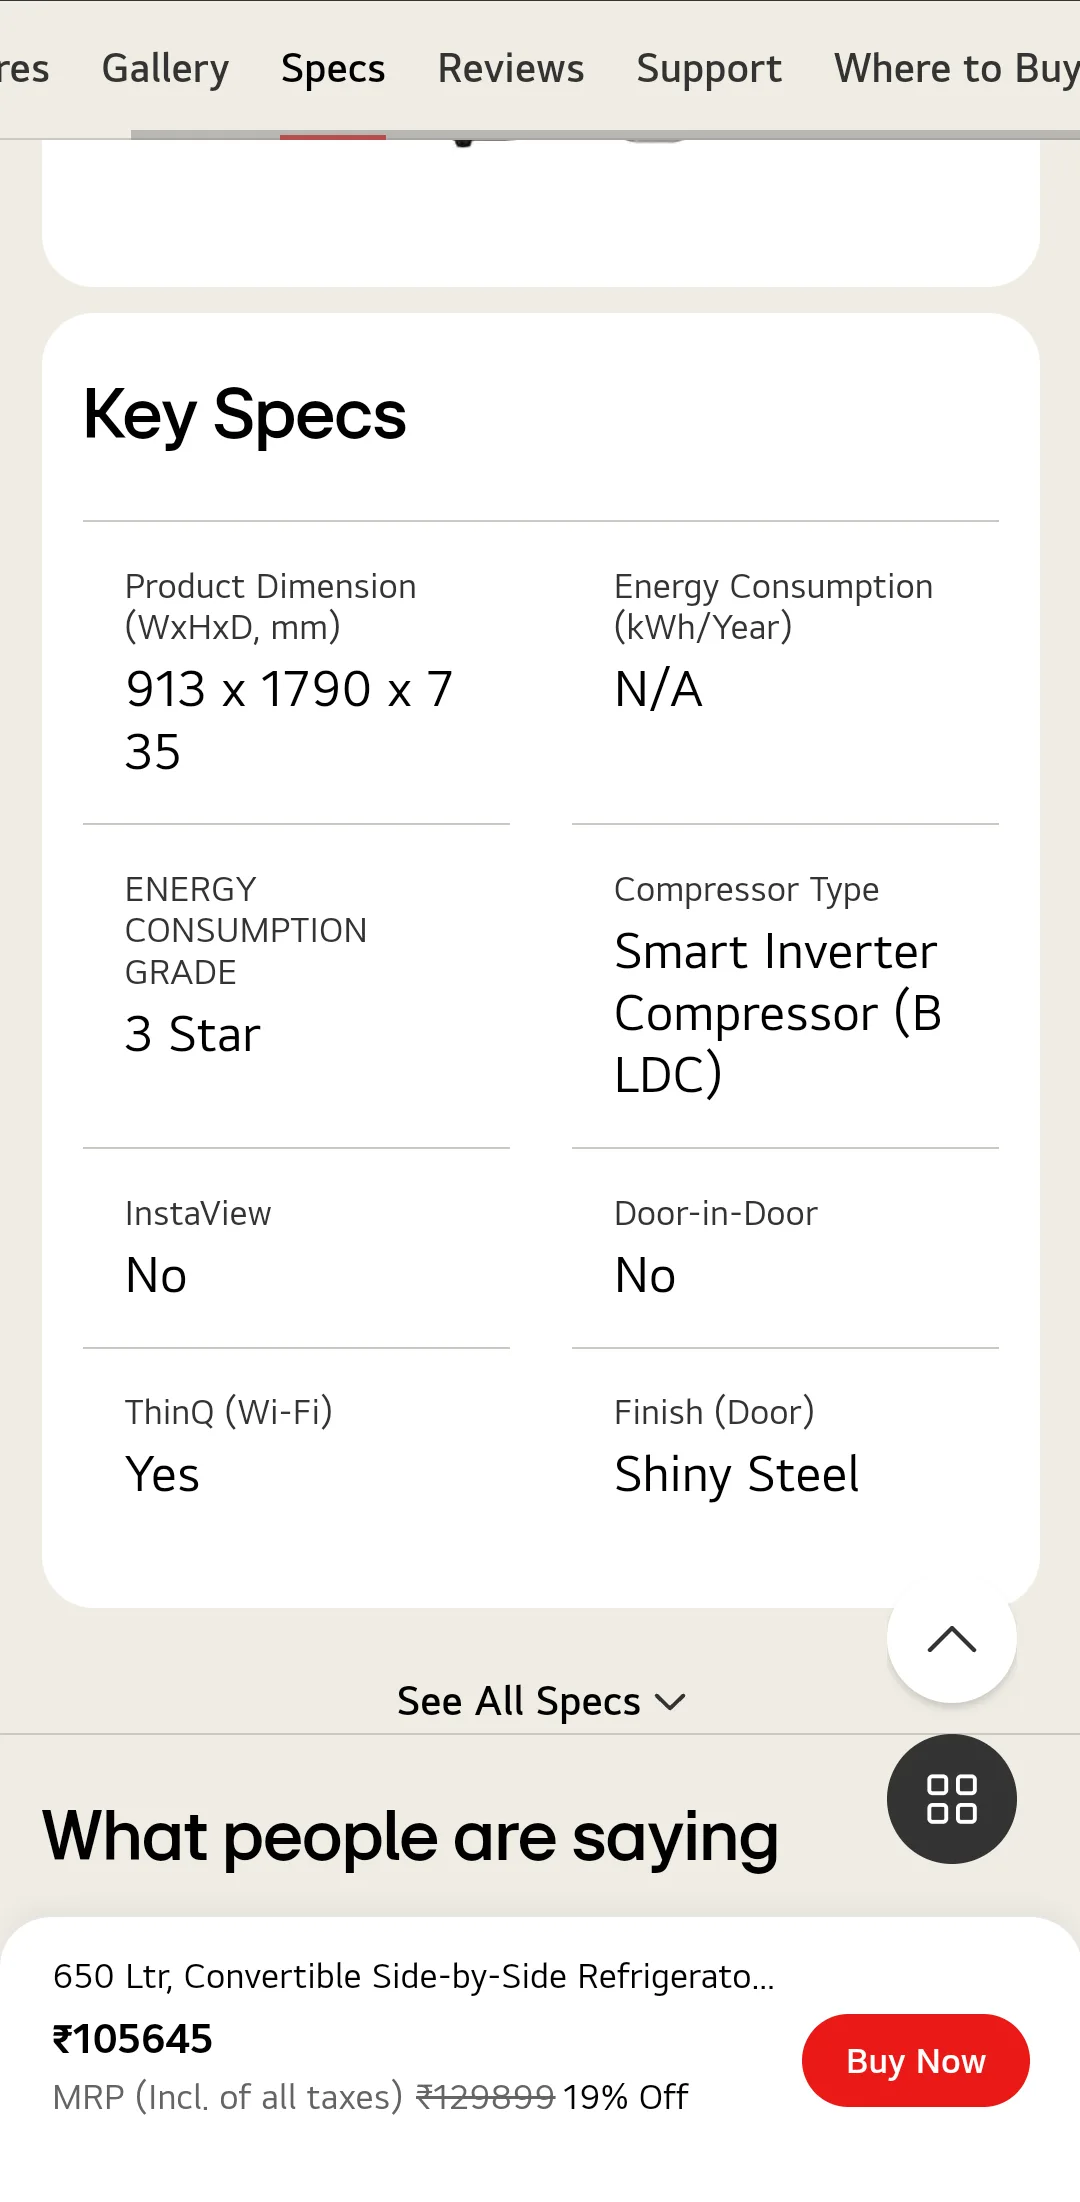Viewport: 1080px width, 2202px height.
Task: Click the struck-through MRP ₹129899
Action: [485, 2097]
